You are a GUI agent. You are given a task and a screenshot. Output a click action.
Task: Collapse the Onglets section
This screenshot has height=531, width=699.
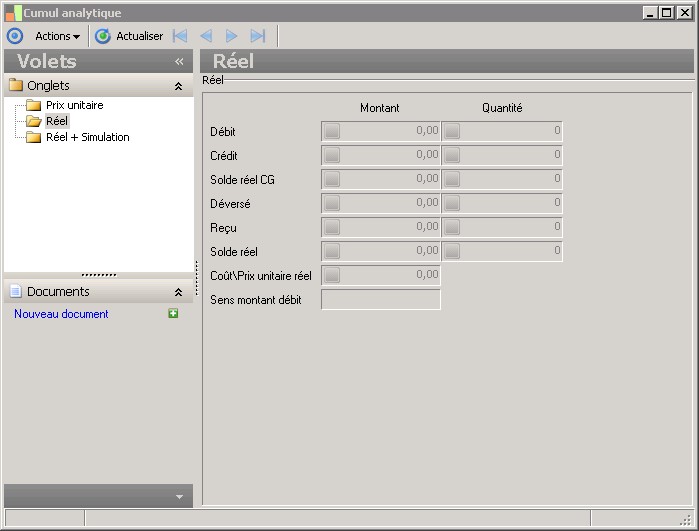pyautogui.click(x=178, y=86)
